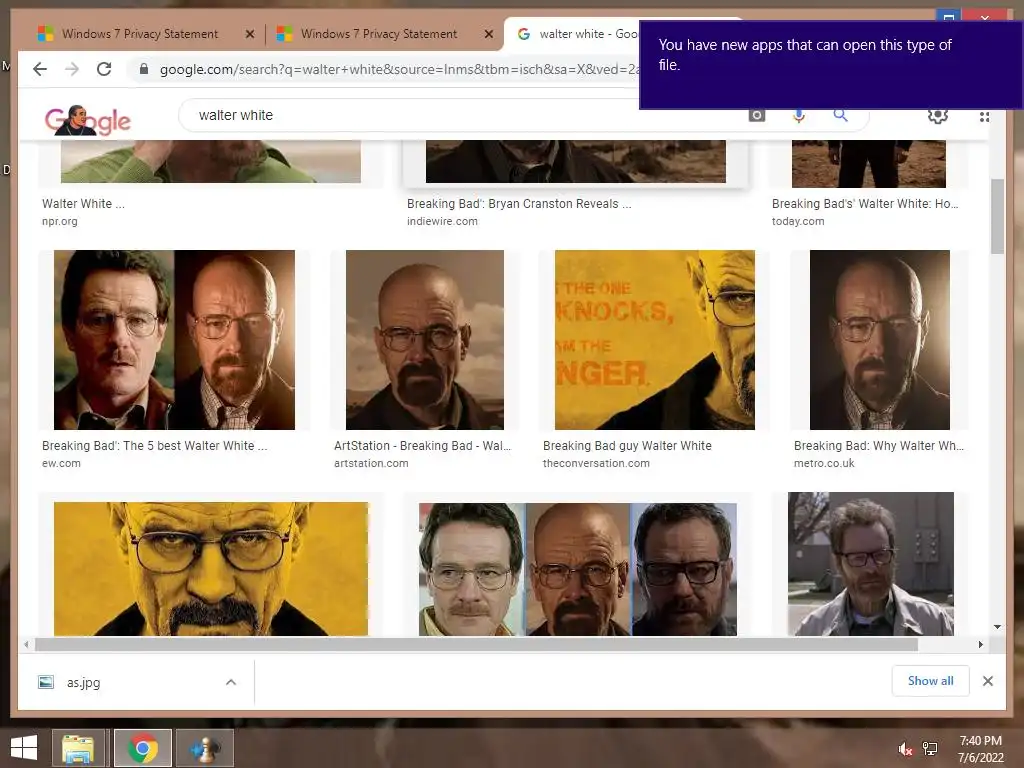This screenshot has width=1024, height=768.
Task: Click the new apps notification popup
Action: (x=831, y=64)
